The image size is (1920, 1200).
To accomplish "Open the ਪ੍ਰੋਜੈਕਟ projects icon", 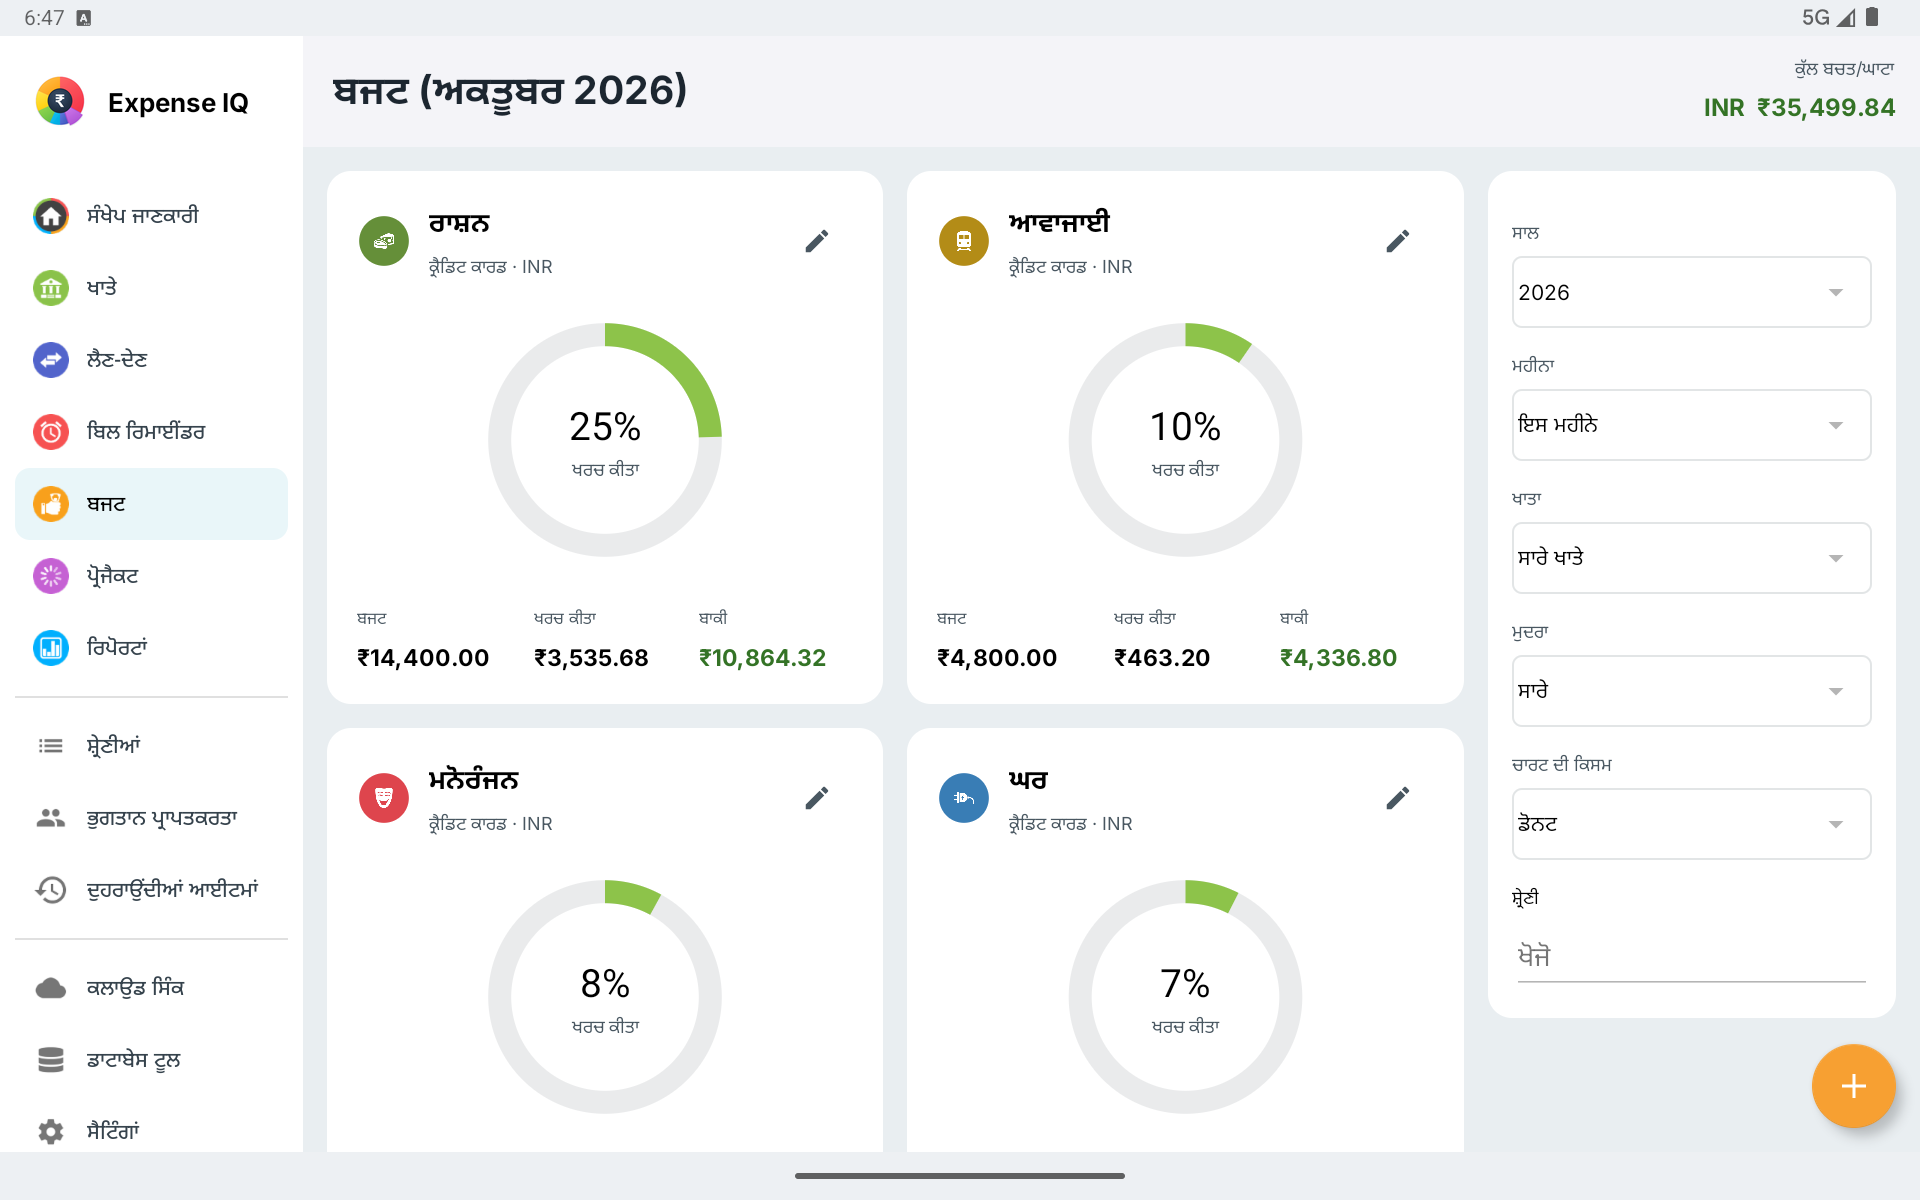I will (51, 576).
